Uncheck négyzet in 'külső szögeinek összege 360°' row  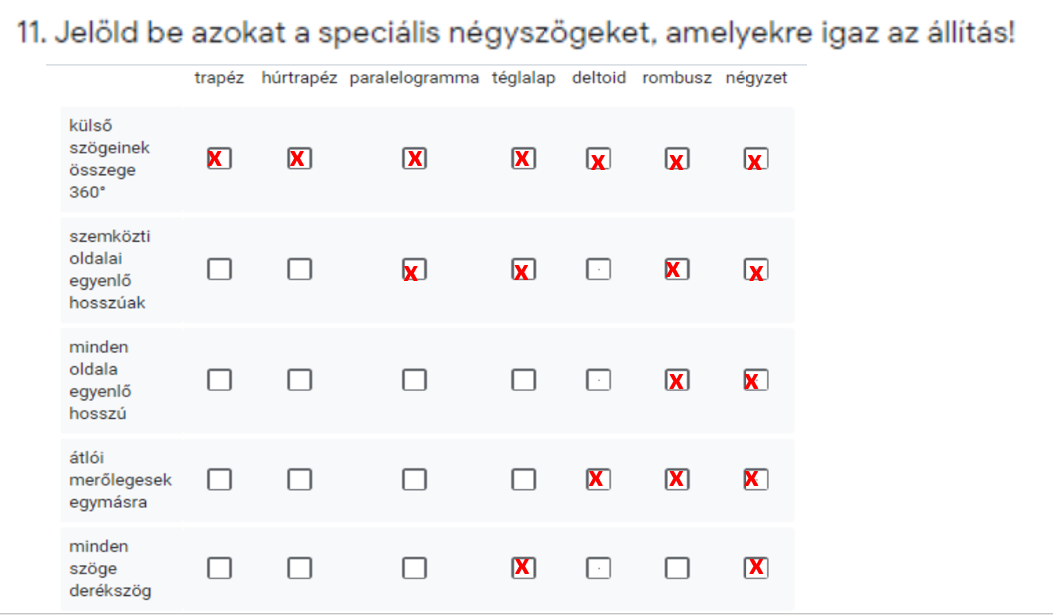coord(756,159)
